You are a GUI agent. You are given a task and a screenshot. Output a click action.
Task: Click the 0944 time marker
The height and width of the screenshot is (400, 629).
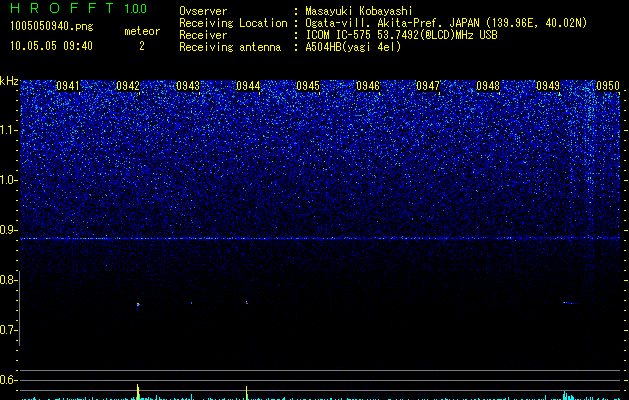[248, 86]
